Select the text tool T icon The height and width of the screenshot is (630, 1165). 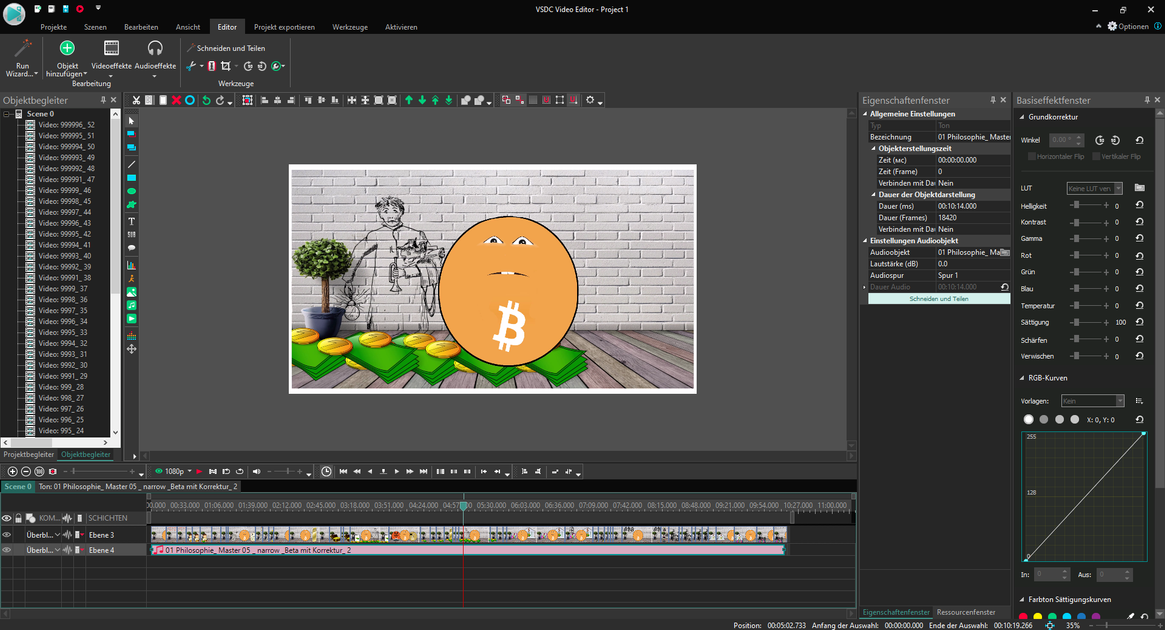click(132, 221)
